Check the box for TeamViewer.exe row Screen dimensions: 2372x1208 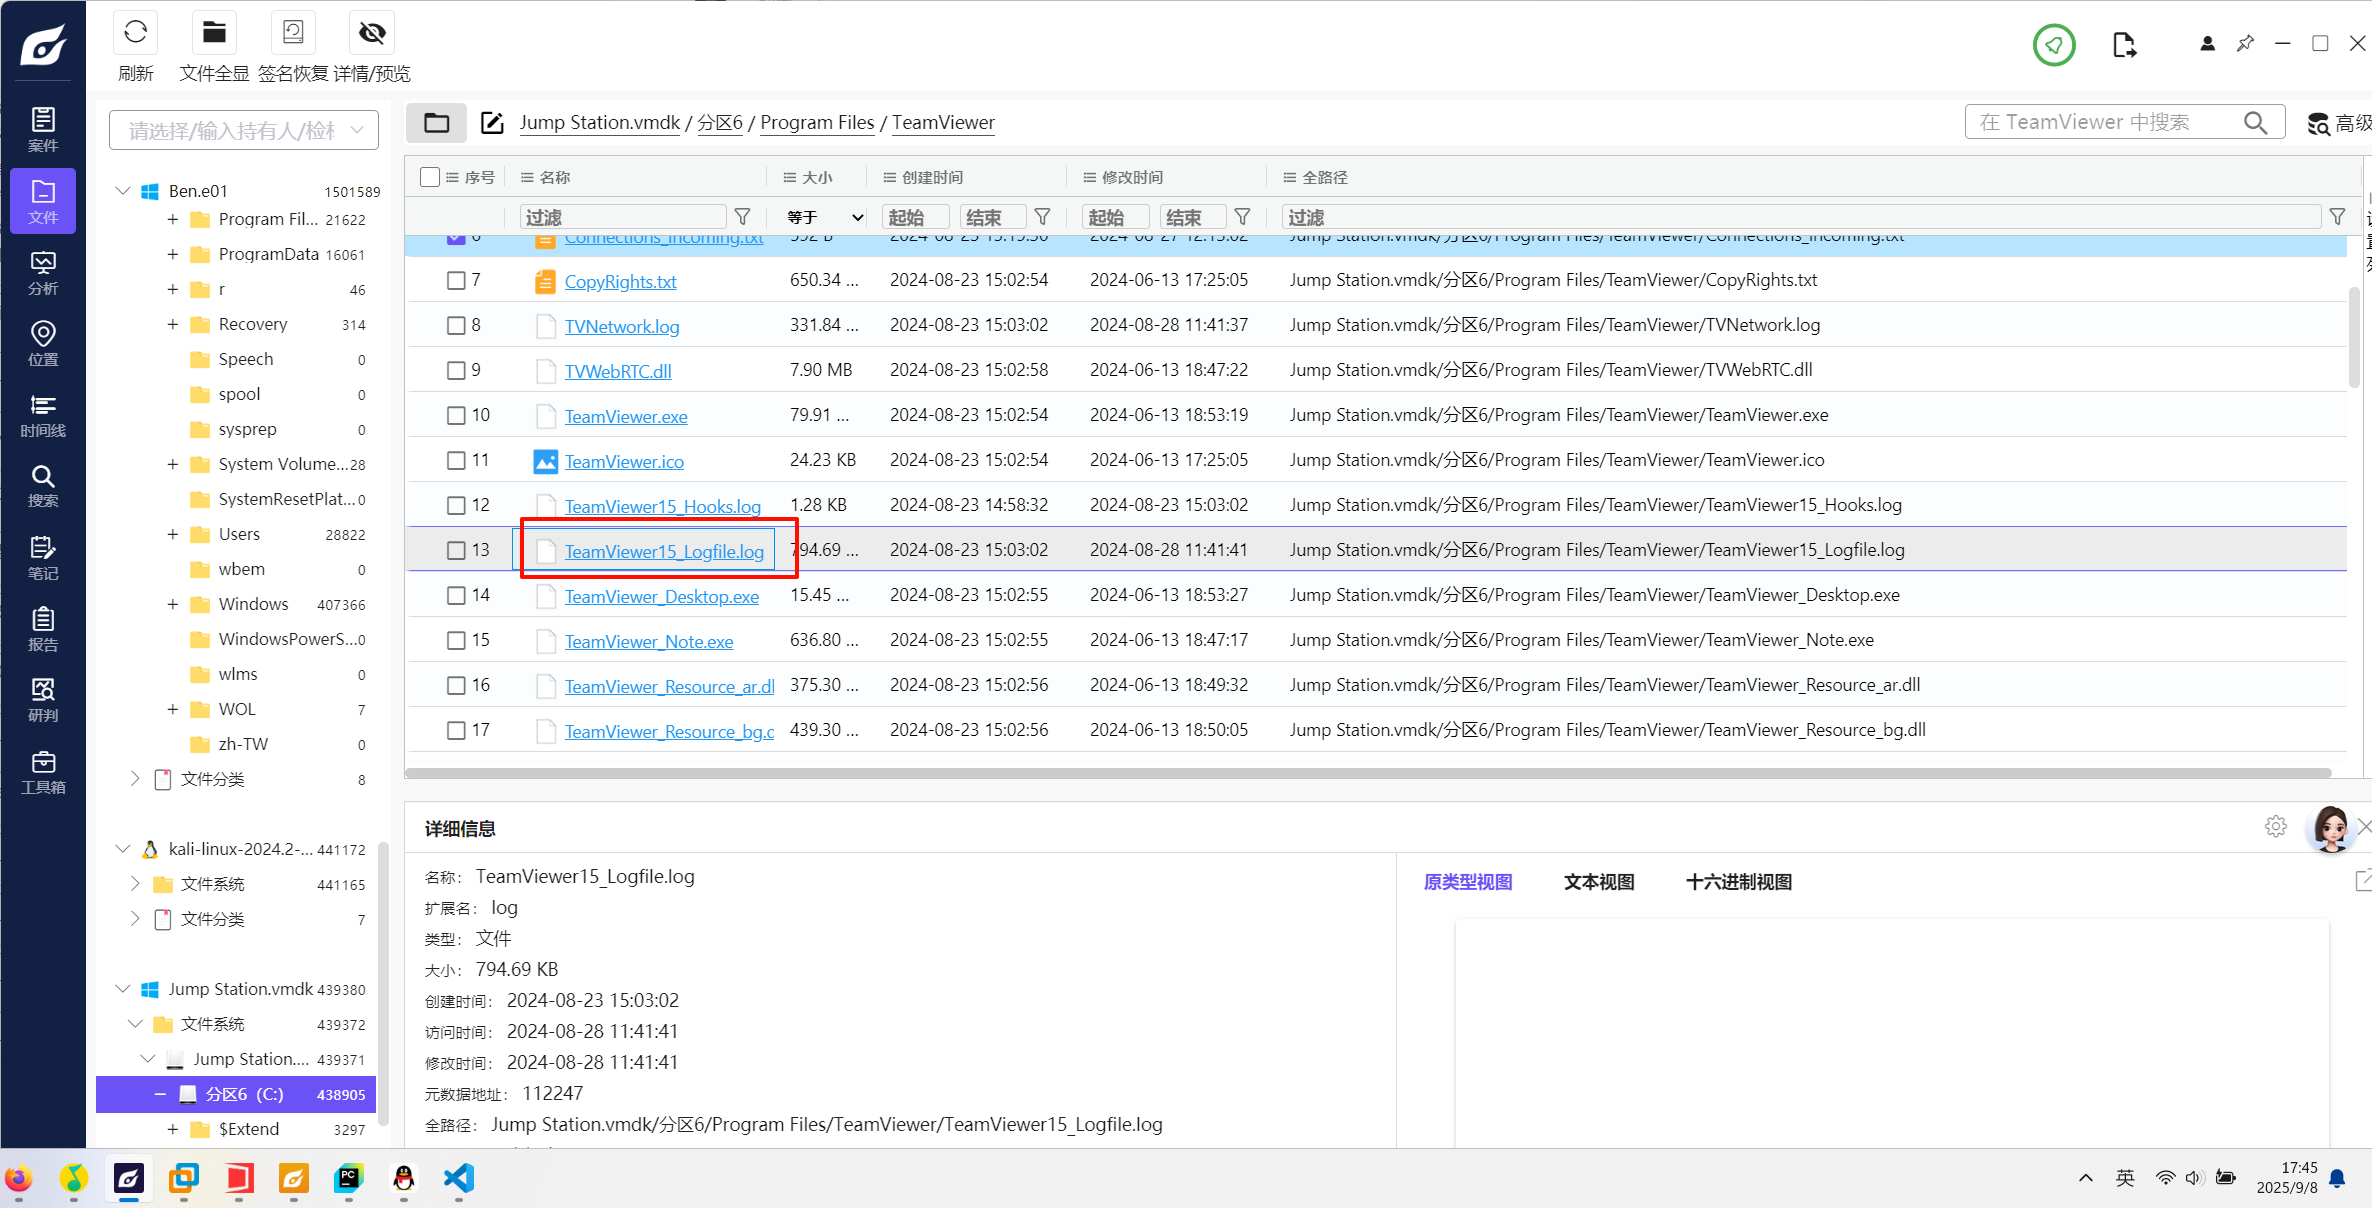point(456,415)
